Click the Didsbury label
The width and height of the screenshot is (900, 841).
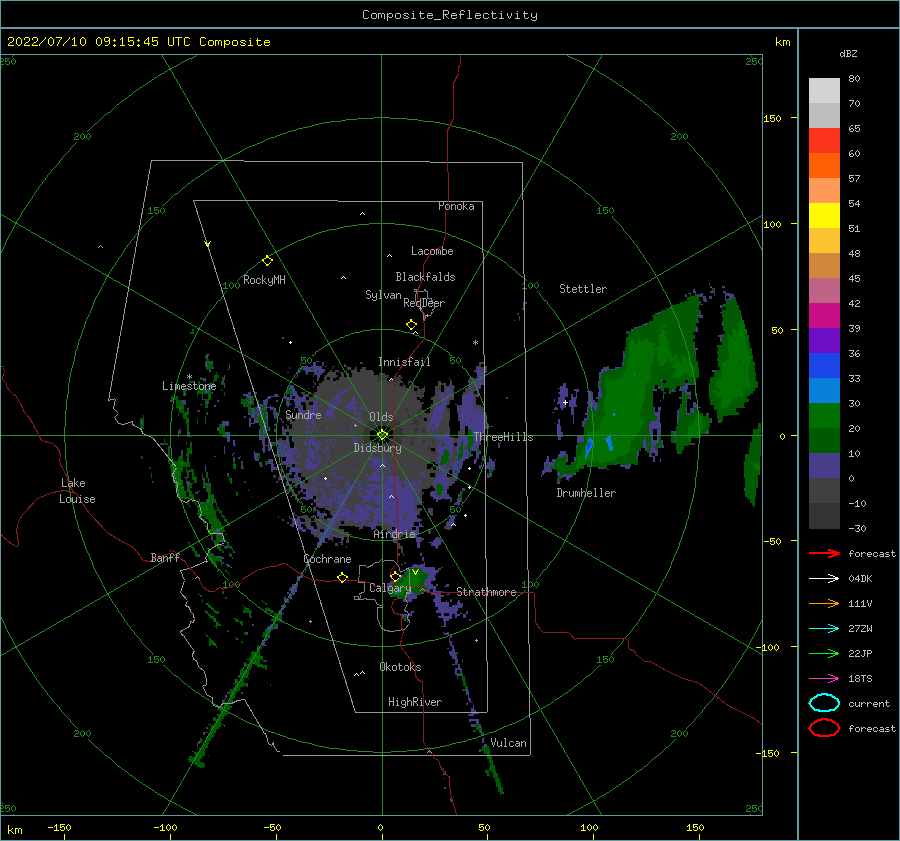point(377,448)
